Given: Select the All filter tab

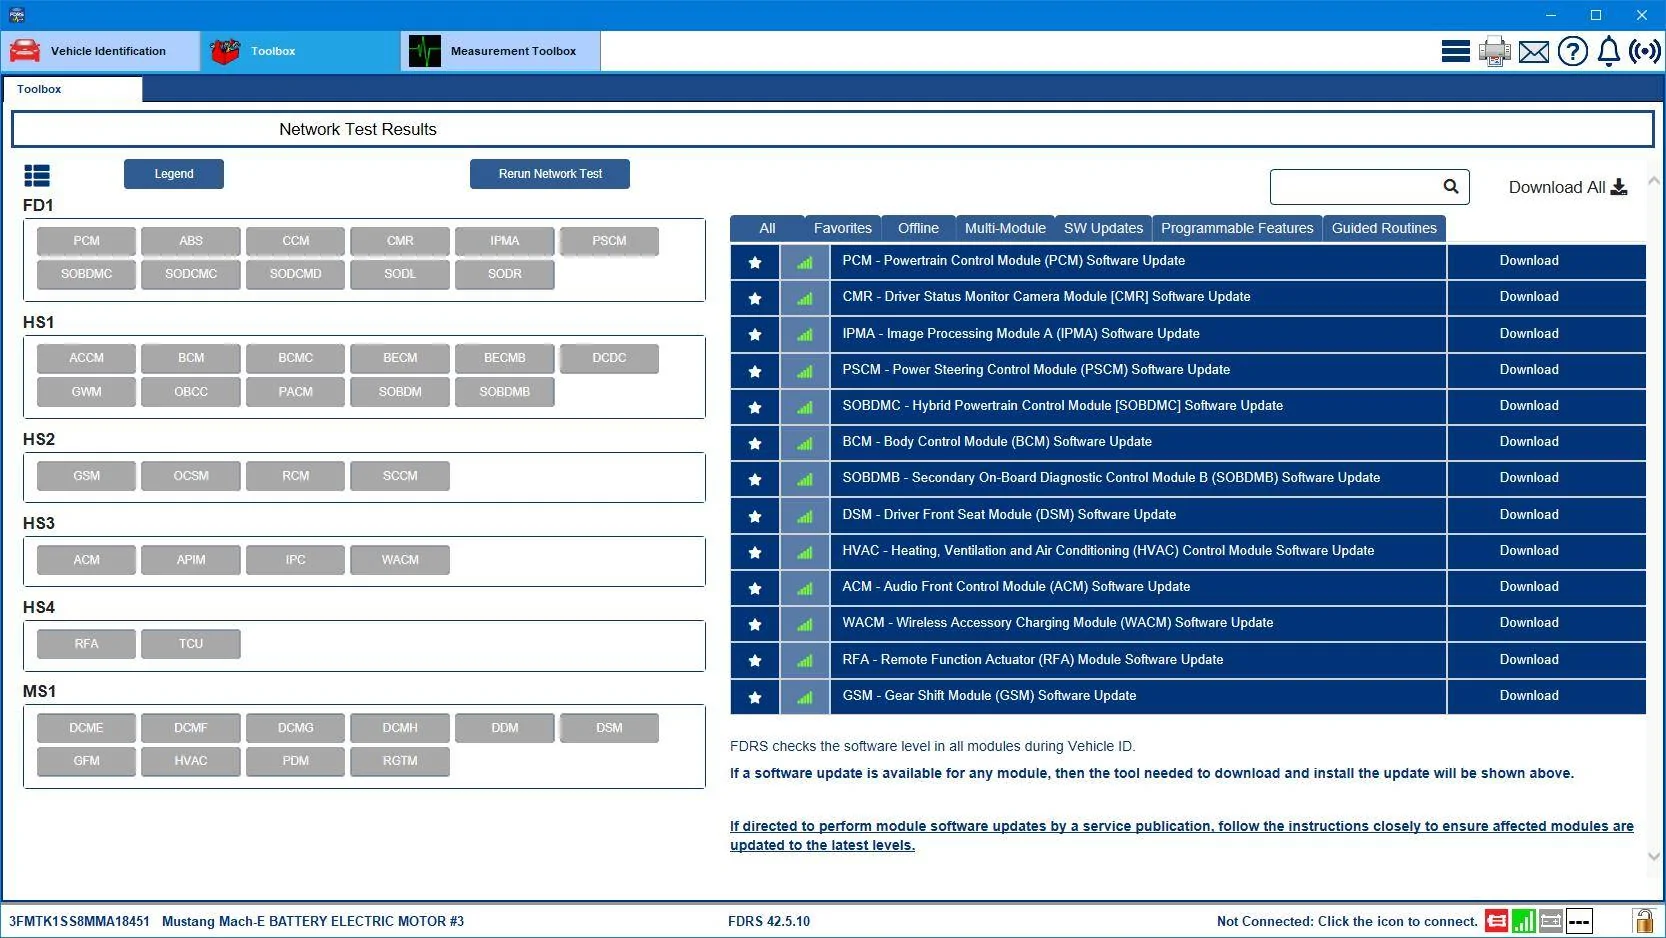Looking at the screenshot, I should pyautogui.click(x=767, y=228).
